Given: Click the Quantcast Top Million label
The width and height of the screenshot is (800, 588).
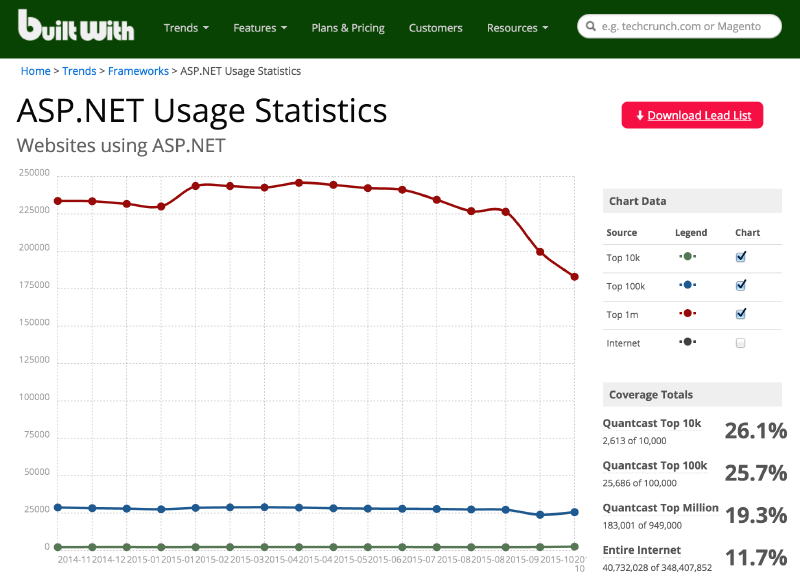Looking at the screenshot, I should coord(660,508).
